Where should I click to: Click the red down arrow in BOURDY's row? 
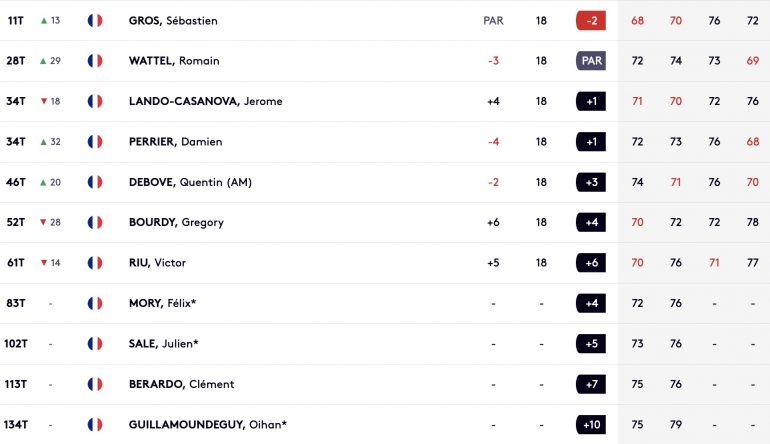43,222
